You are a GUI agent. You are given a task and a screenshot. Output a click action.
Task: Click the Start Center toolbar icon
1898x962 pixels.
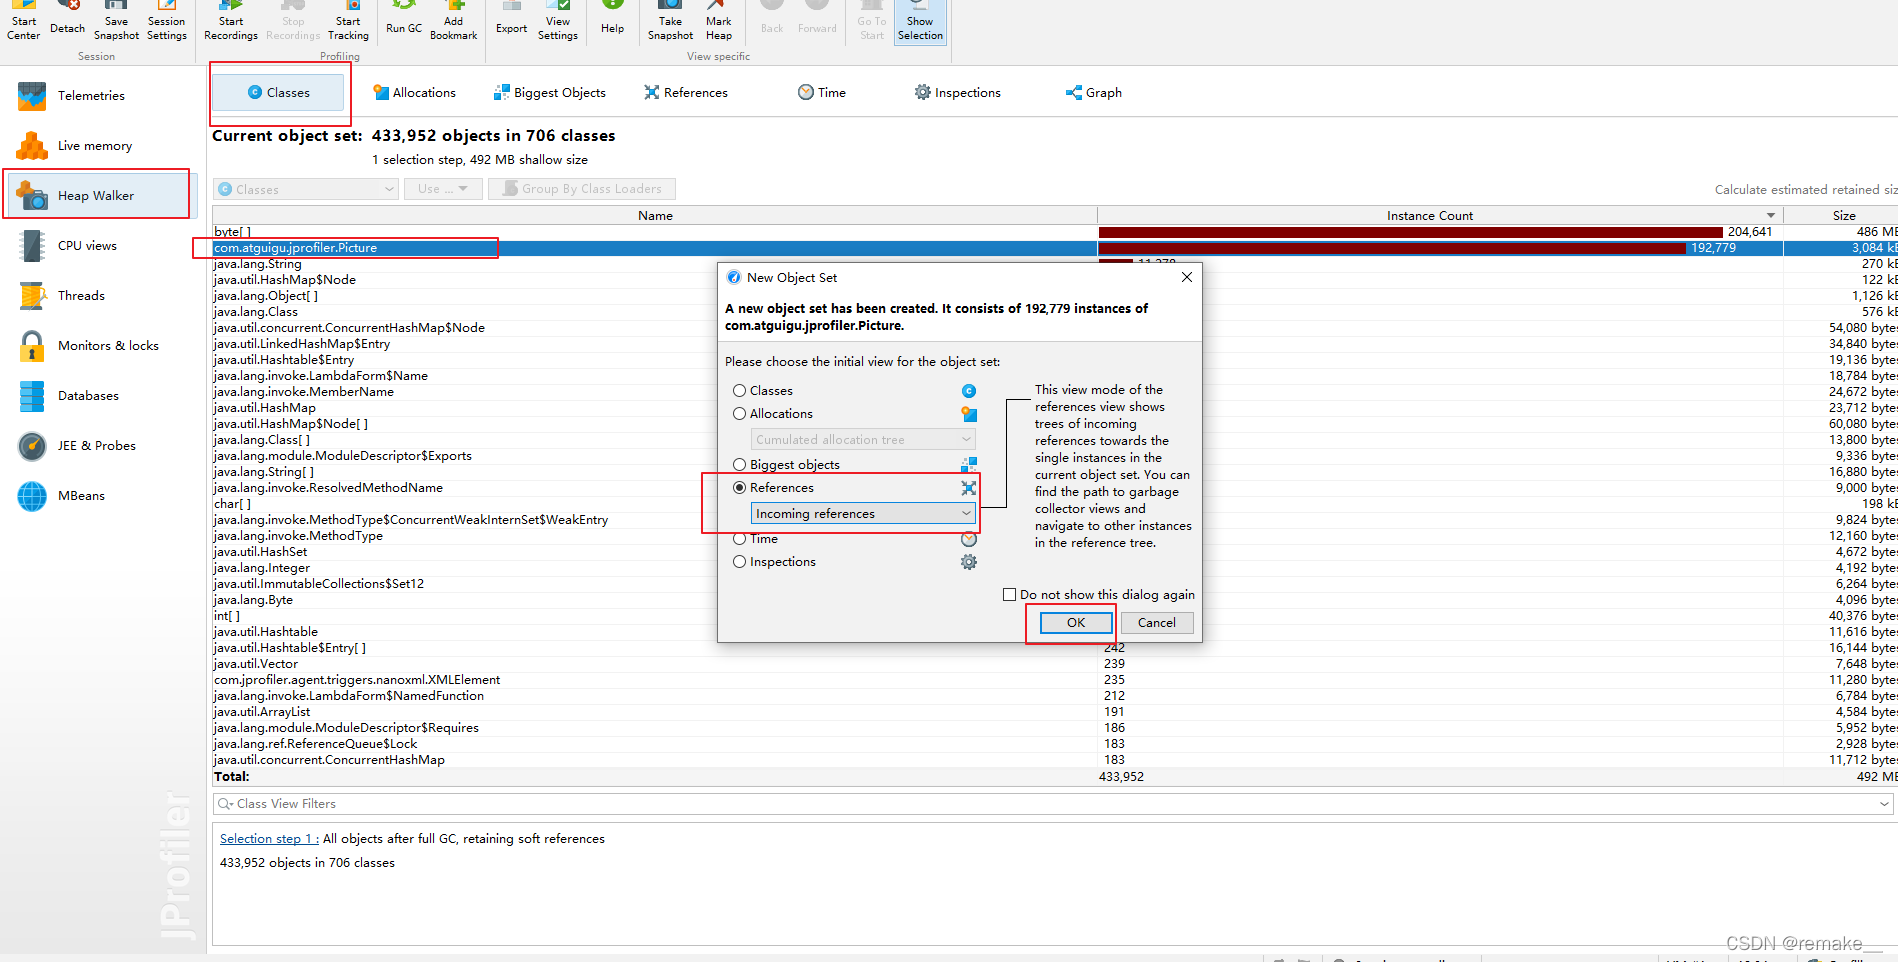pyautogui.click(x=24, y=21)
